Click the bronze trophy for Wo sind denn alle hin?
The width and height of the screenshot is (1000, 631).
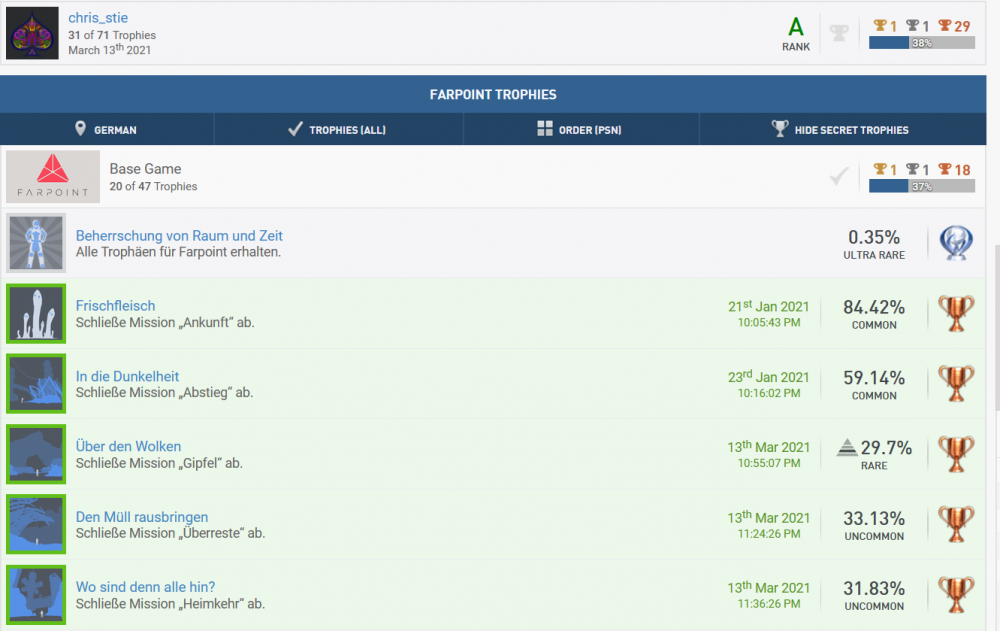[956, 594]
